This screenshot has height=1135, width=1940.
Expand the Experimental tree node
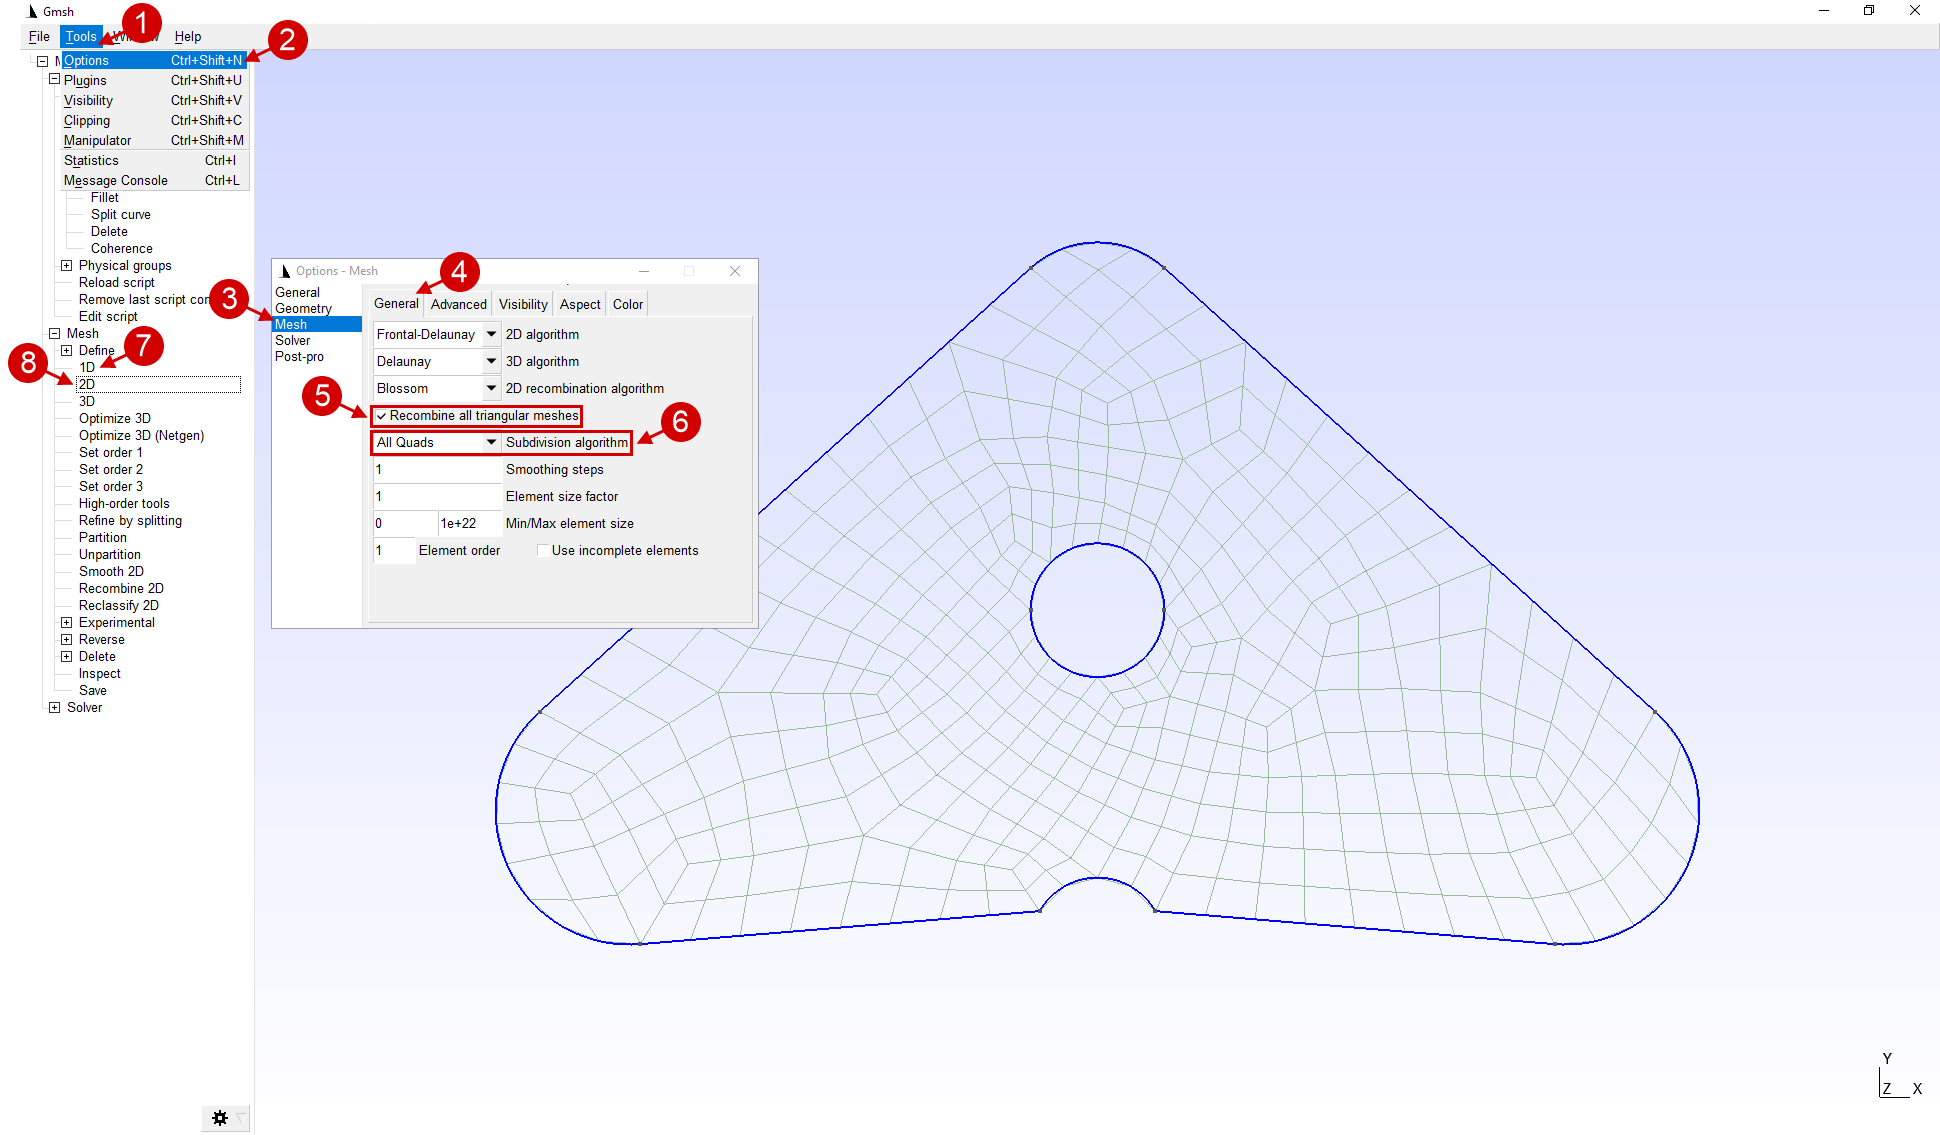coord(67,623)
